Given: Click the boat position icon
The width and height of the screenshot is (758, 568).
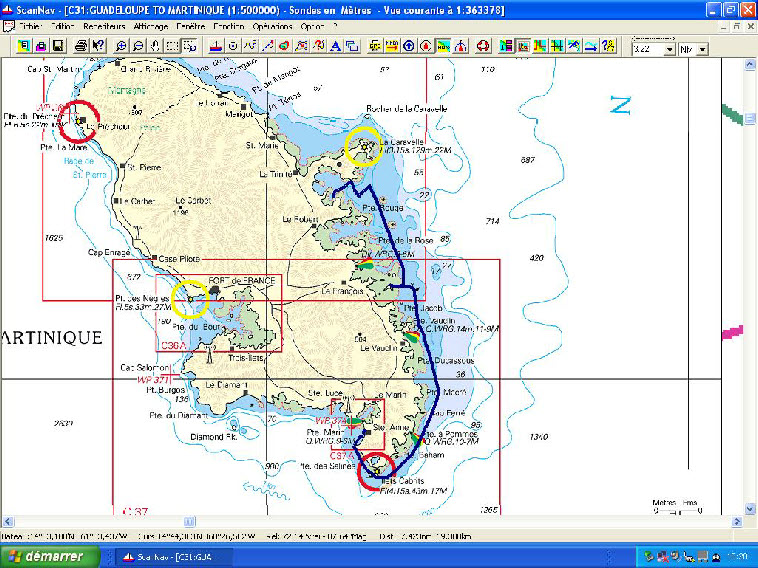Looking at the screenshot, I should (215, 46).
